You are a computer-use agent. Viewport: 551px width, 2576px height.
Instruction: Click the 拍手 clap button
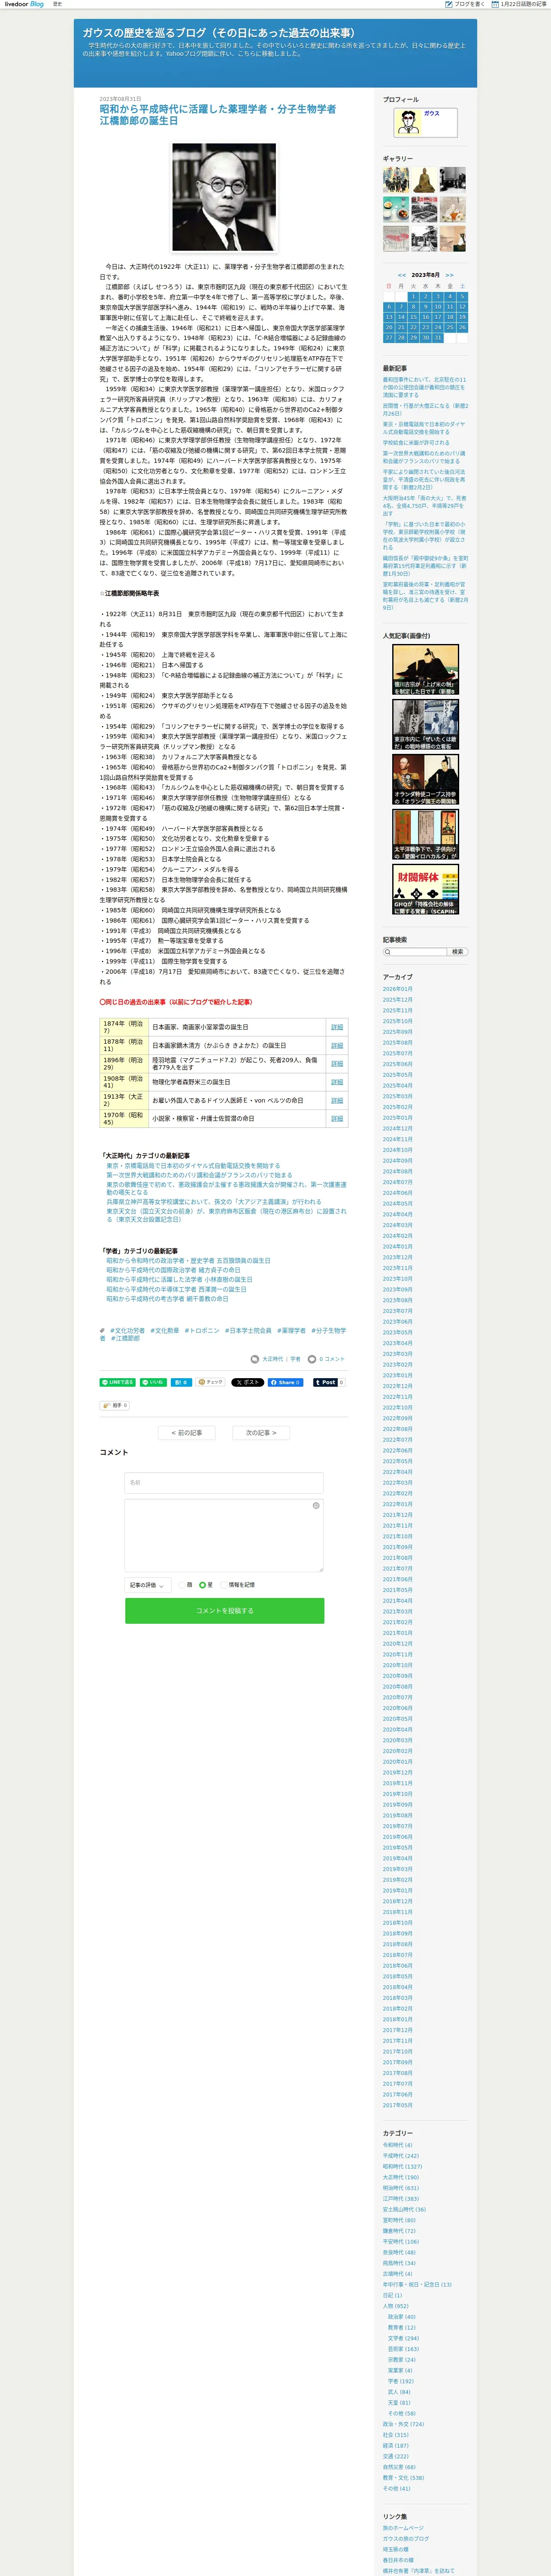coord(114,1405)
